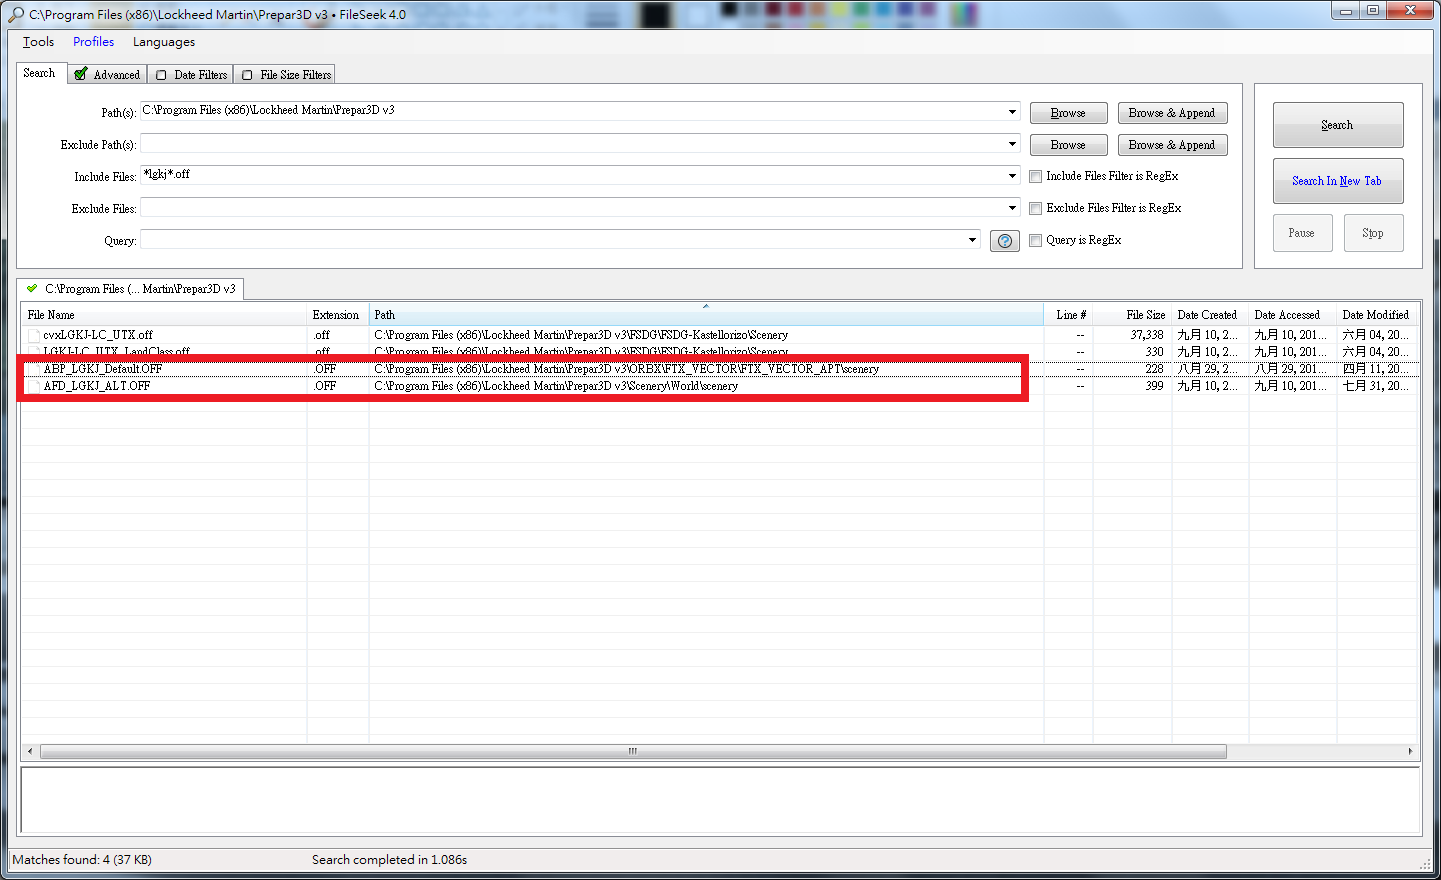Switch to the Date Filters tab
The width and height of the screenshot is (1441, 880).
pyautogui.click(x=190, y=75)
